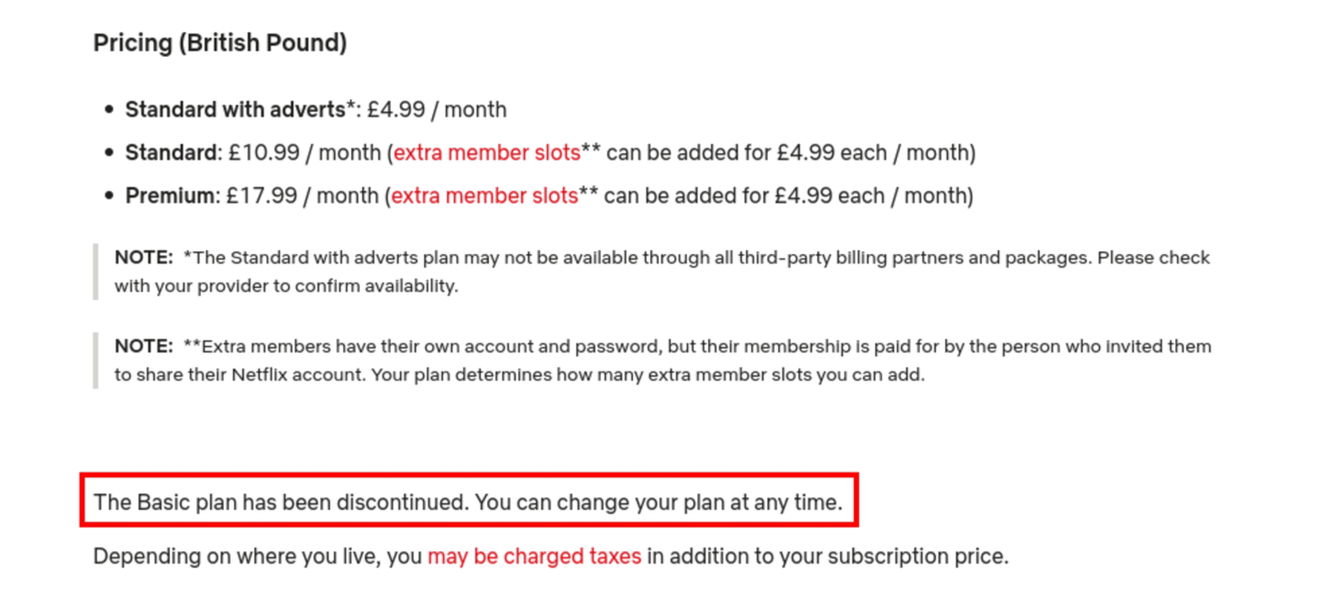Click the £4.99 / month adverts plan price
This screenshot has height=600, width=1321.
pyautogui.click(x=437, y=110)
